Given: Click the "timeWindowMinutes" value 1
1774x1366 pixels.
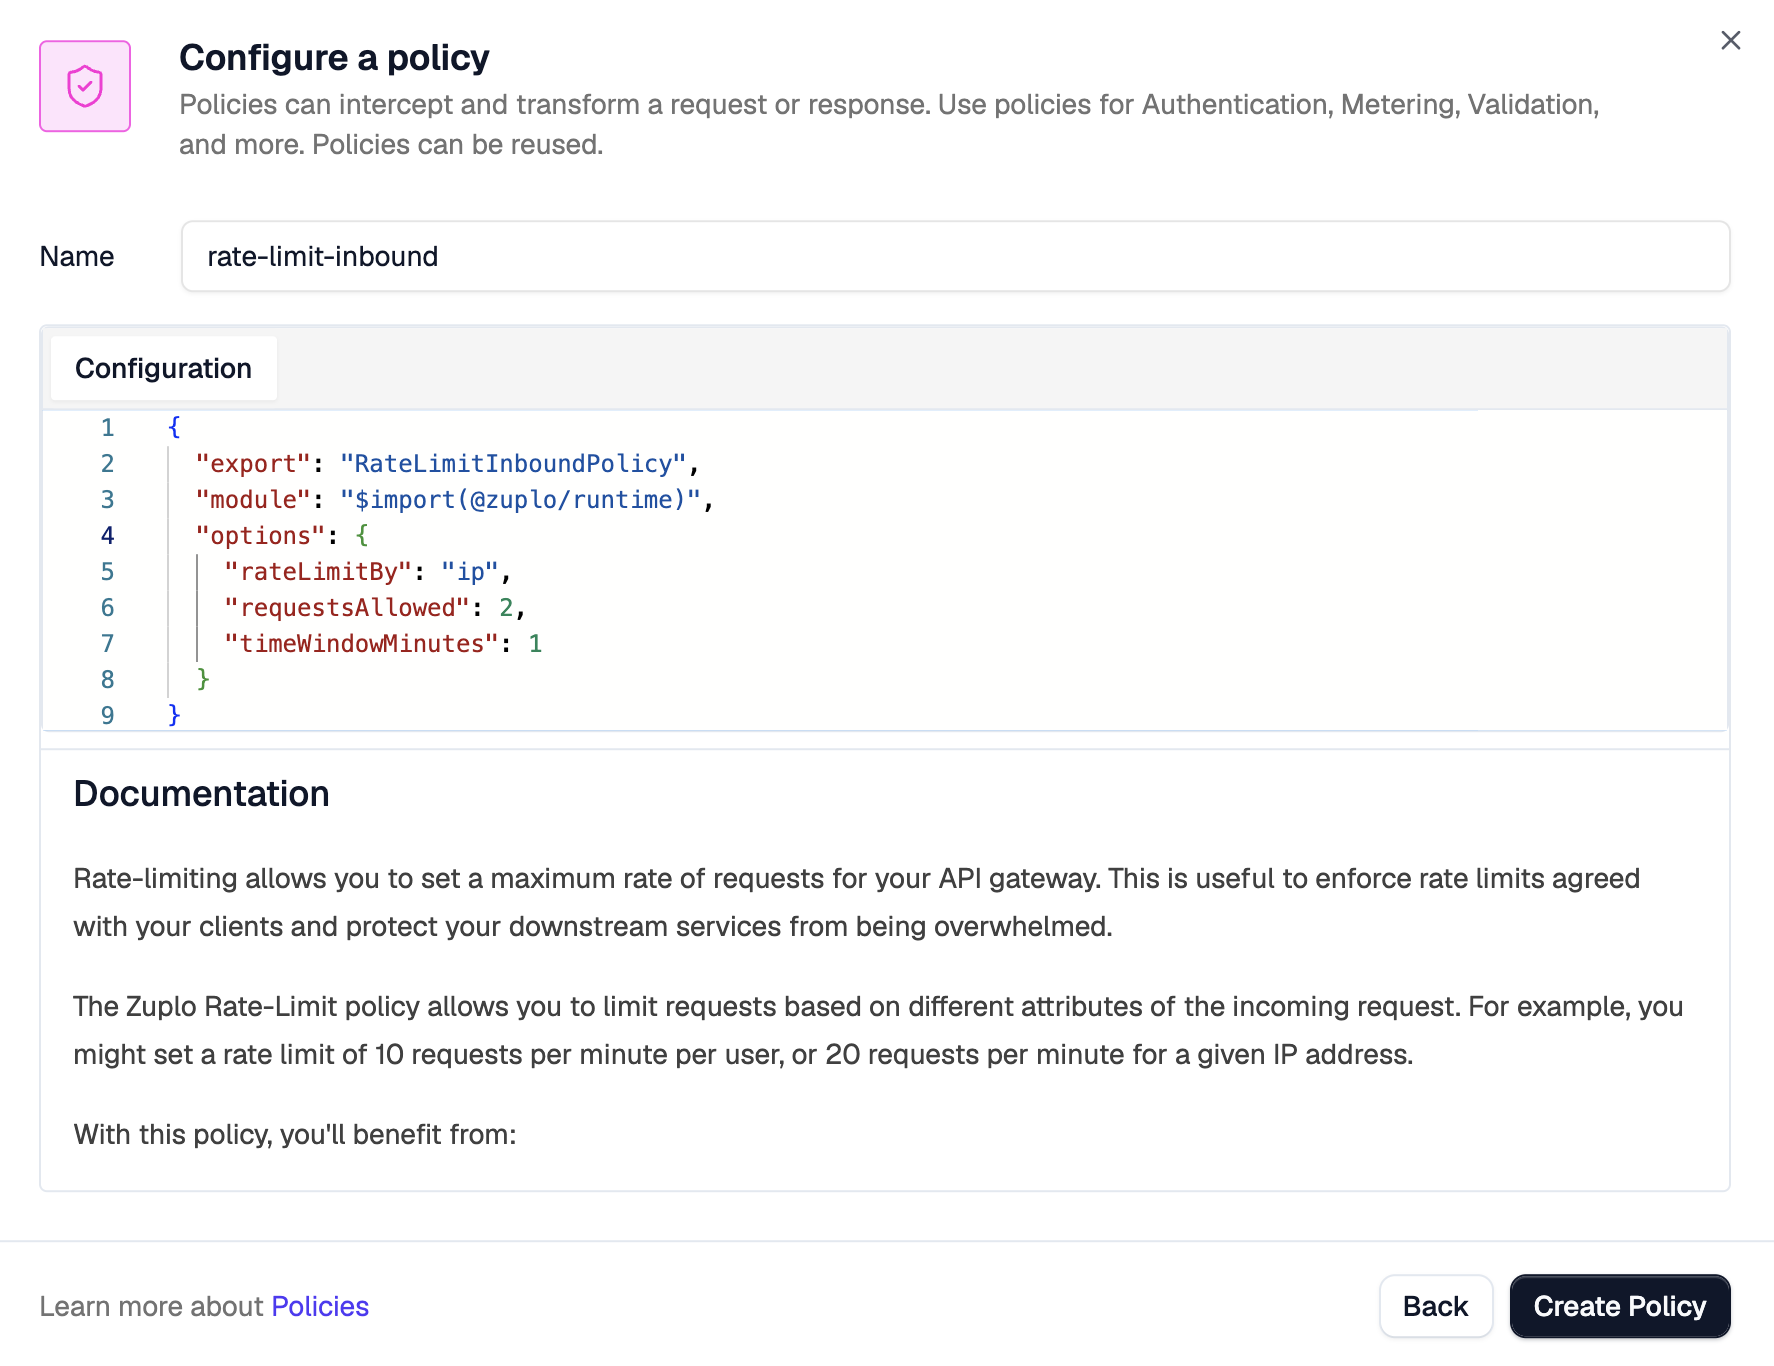Looking at the screenshot, I should pyautogui.click(x=536, y=643).
